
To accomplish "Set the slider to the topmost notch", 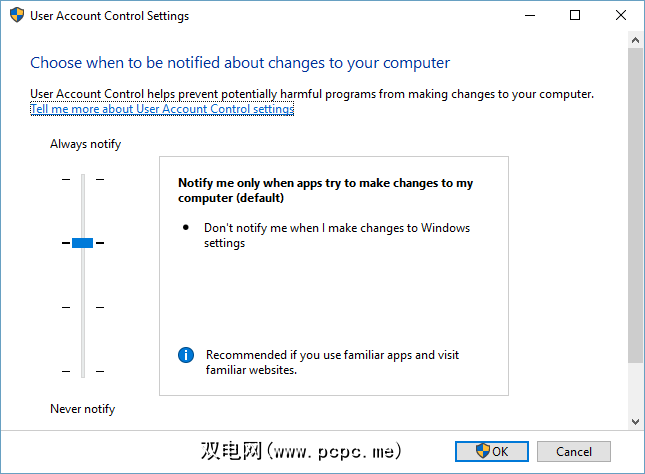I will pyautogui.click(x=83, y=178).
